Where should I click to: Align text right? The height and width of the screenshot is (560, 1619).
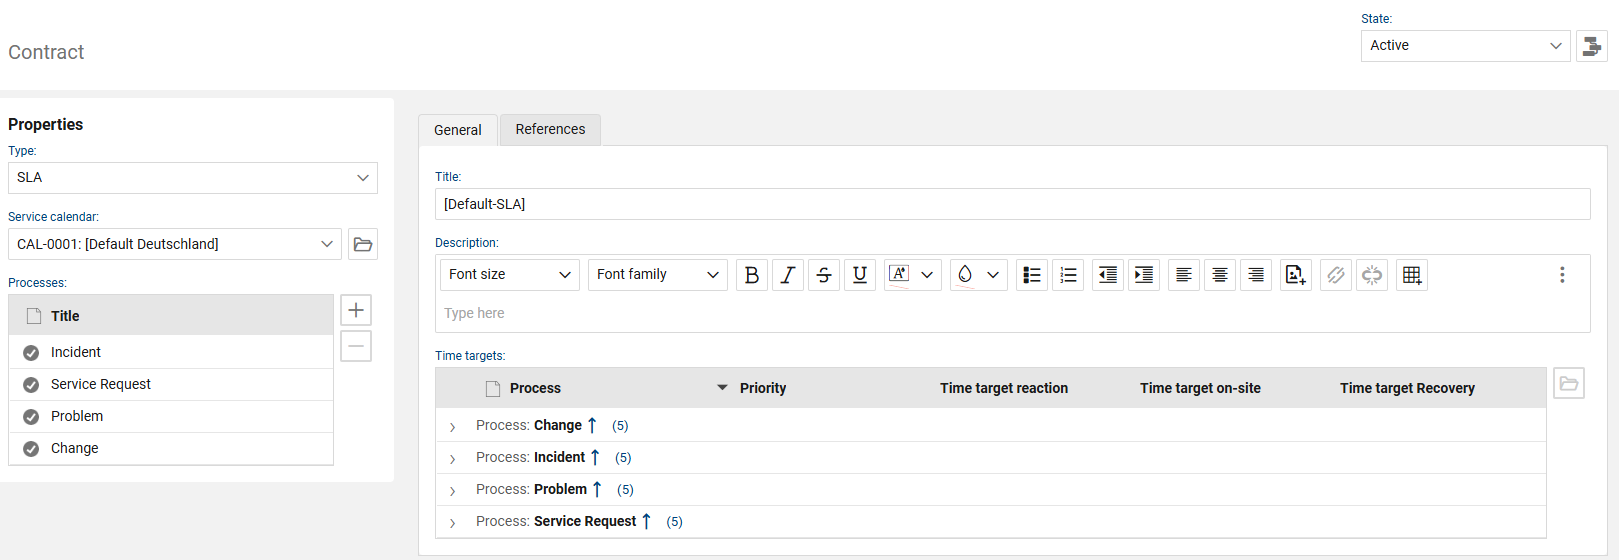coord(1256,275)
